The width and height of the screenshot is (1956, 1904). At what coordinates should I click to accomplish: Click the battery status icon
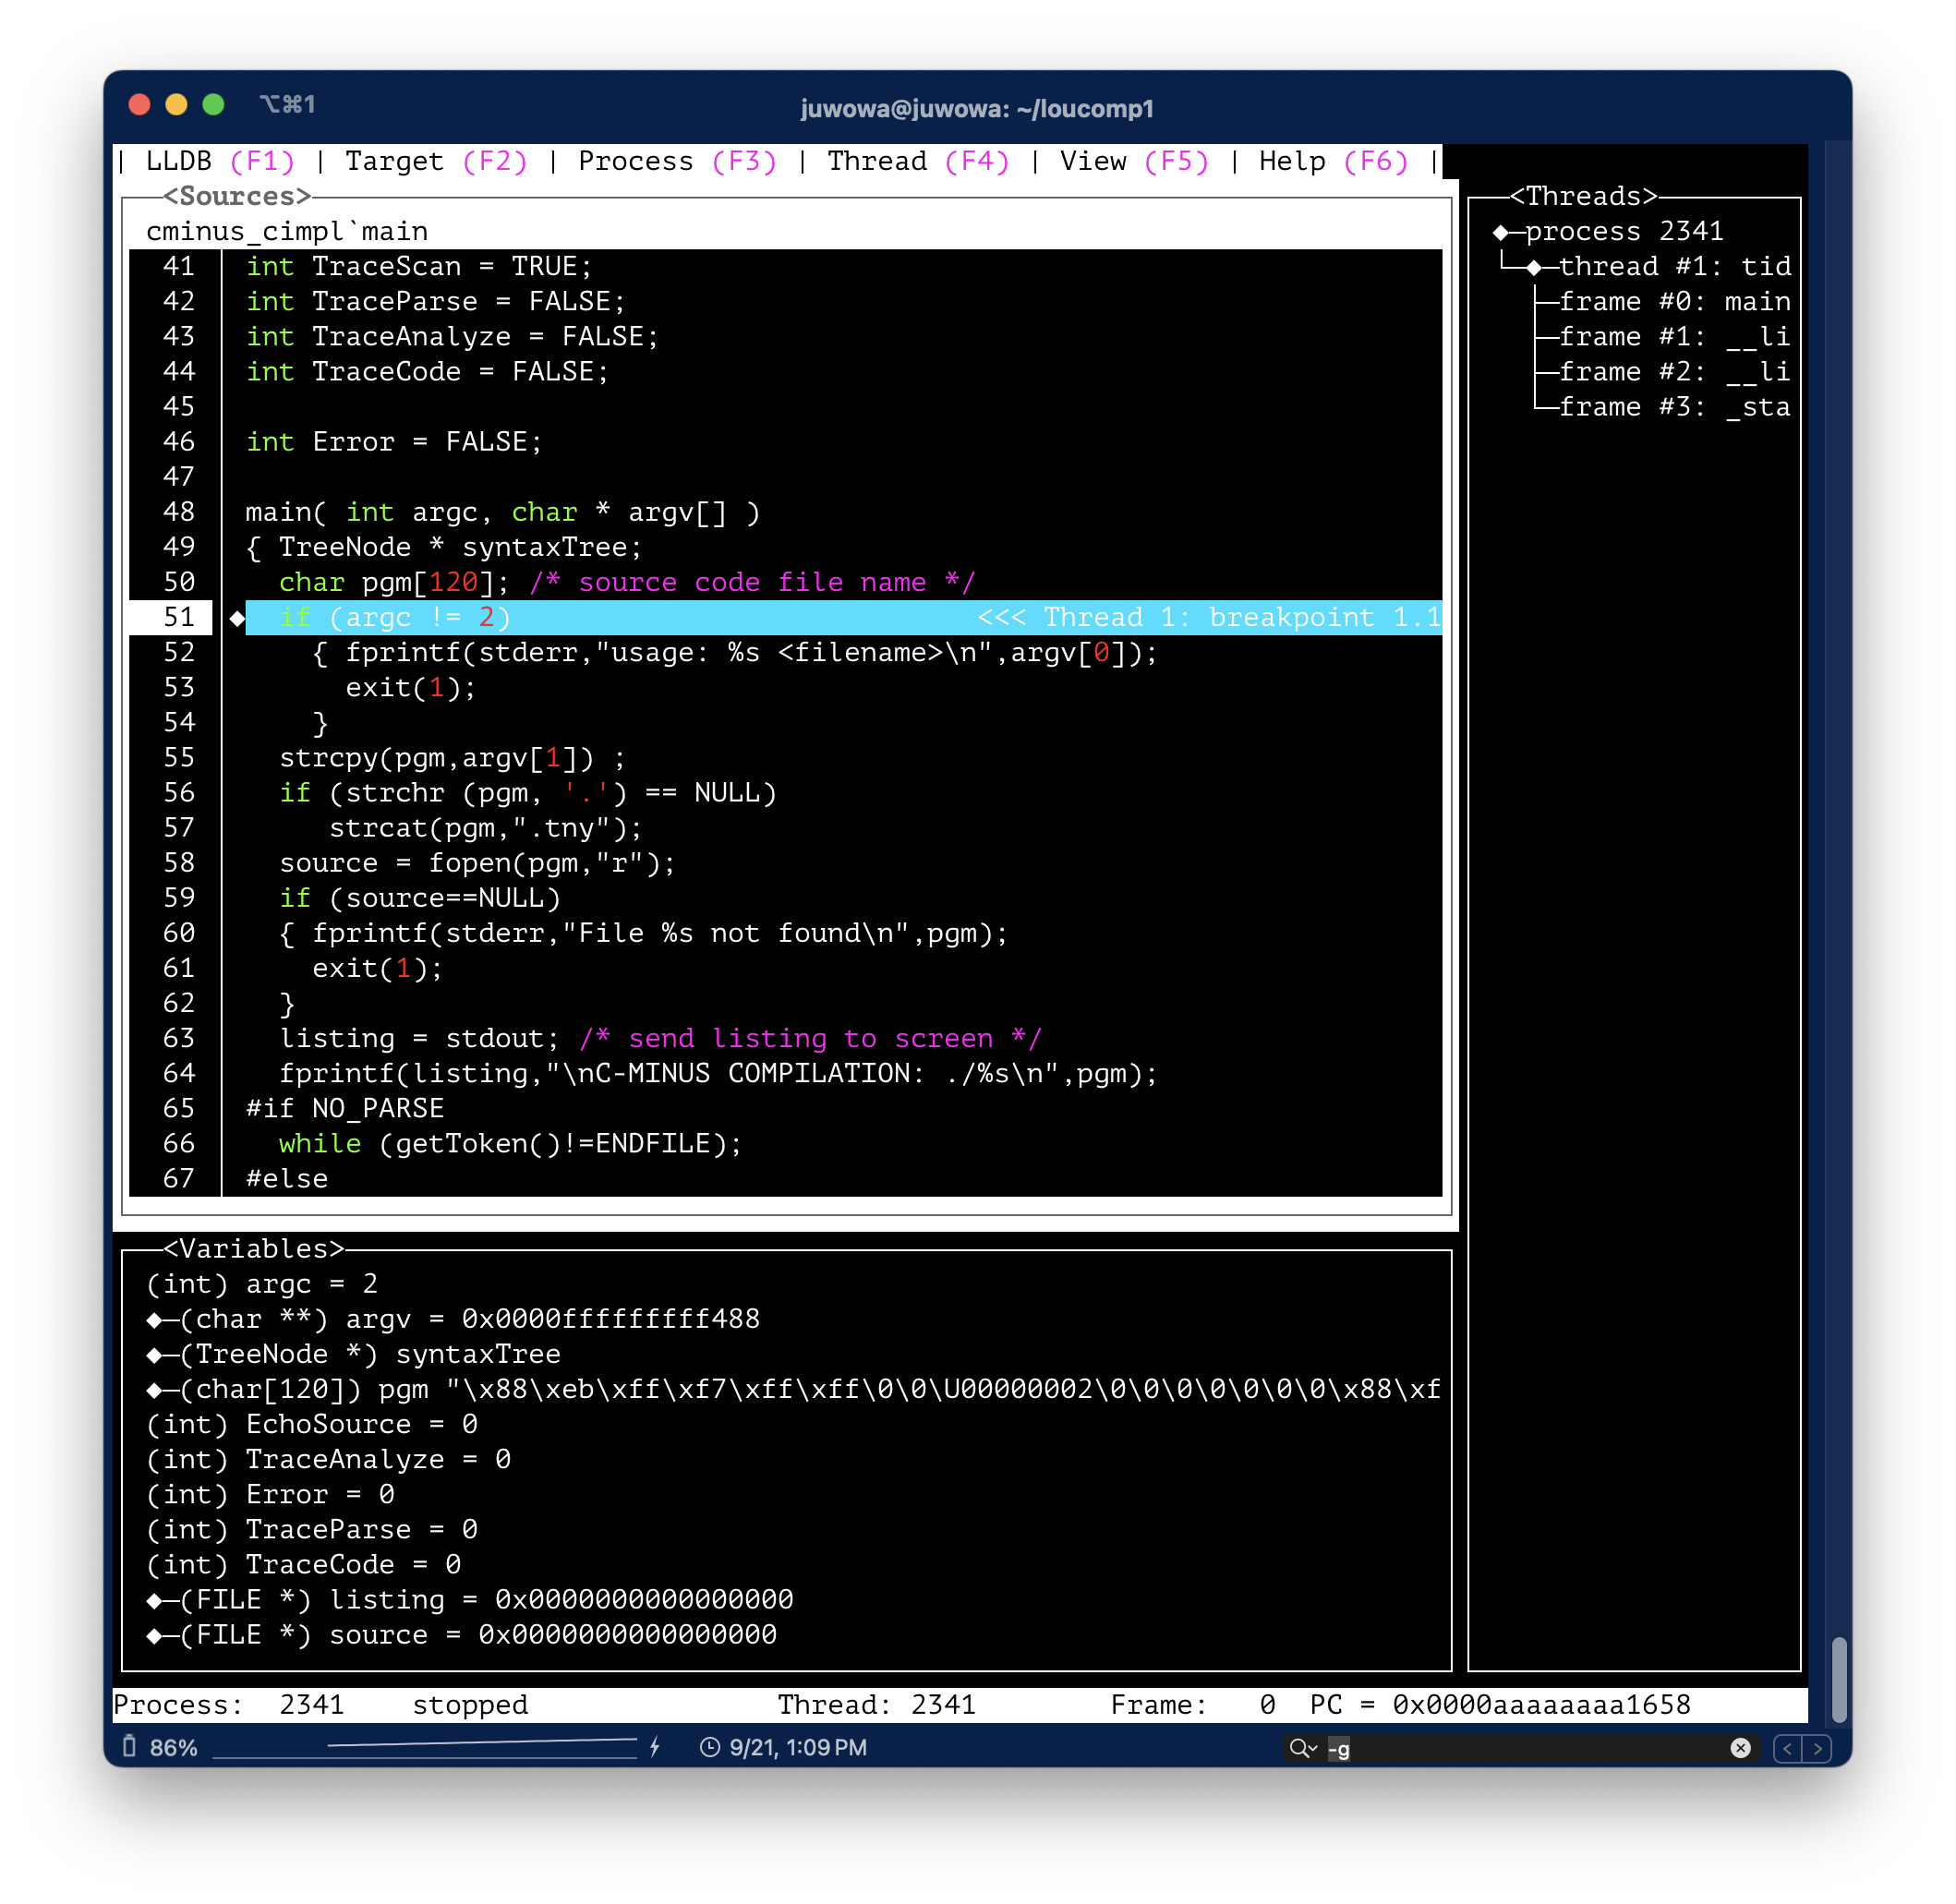(x=129, y=1746)
